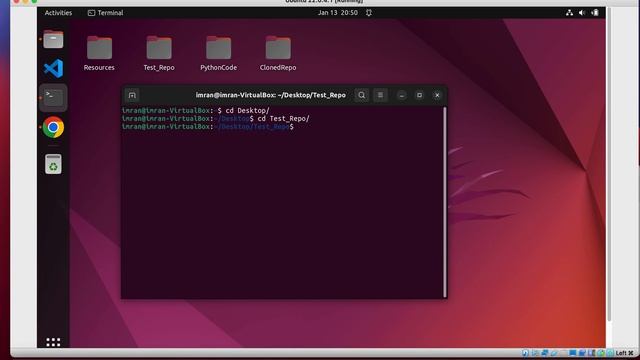Click the 'Left ⌘' host key indicator
Screen dimensions: 640x360
pos(624,353)
